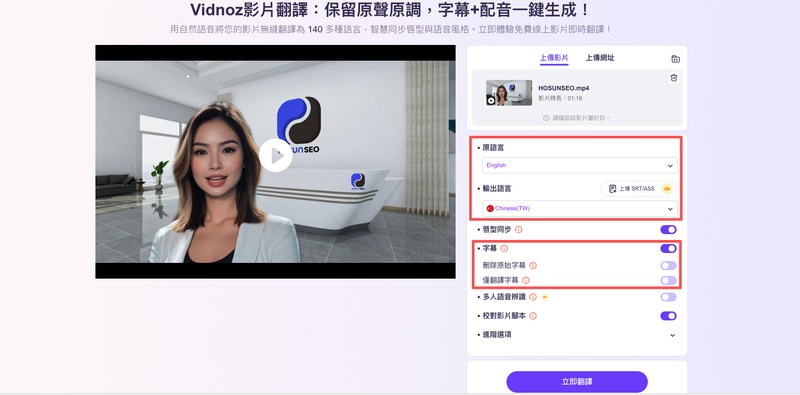Screen dimensions: 800x395
Task: Open the 原語言 English dropdown
Action: coord(580,165)
